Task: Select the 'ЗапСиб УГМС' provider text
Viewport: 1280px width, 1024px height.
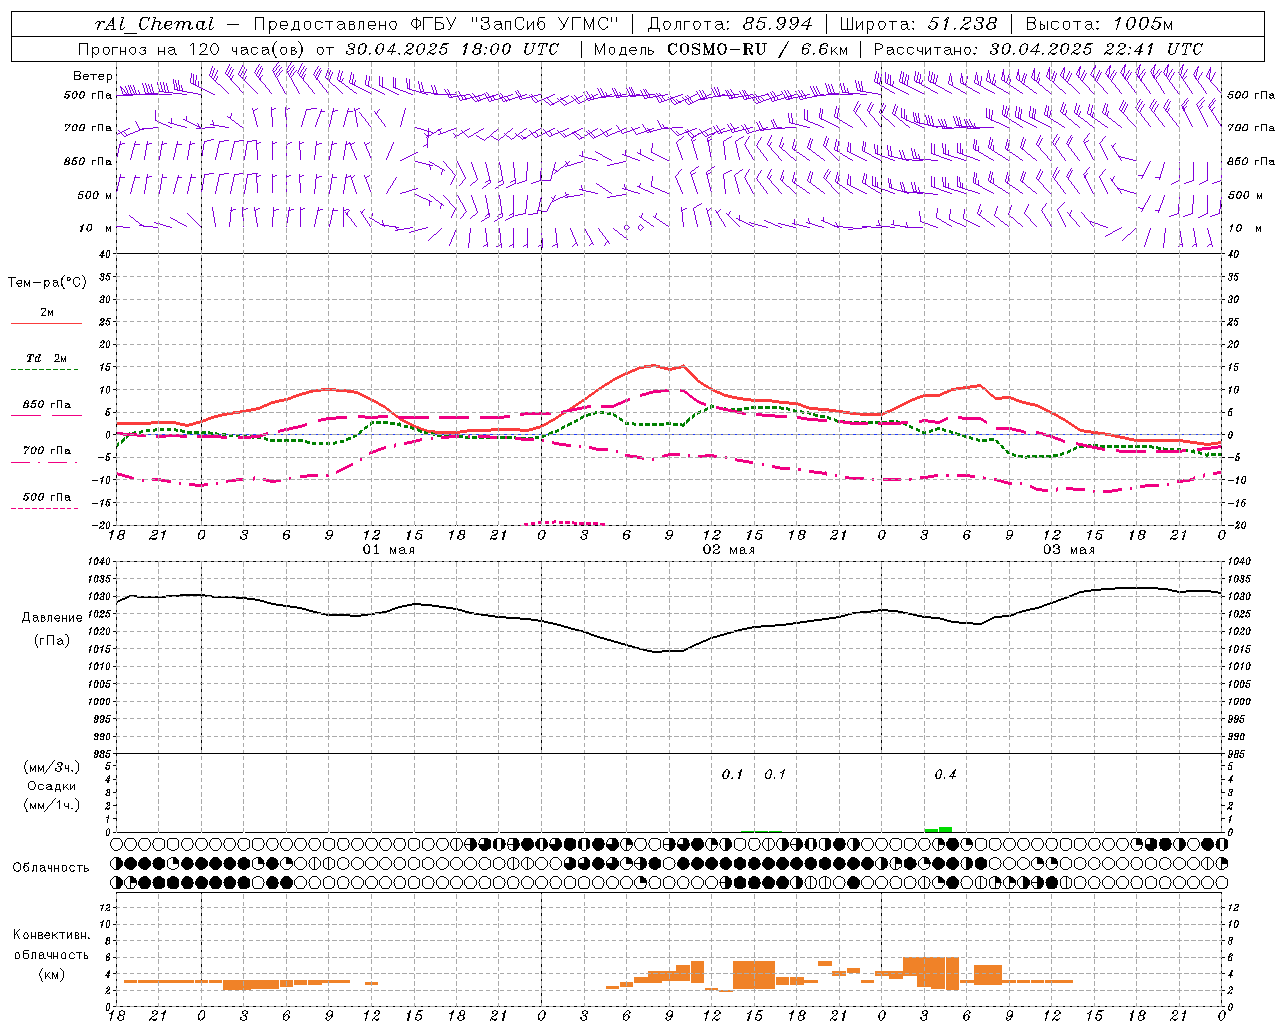Action: (x=545, y=24)
